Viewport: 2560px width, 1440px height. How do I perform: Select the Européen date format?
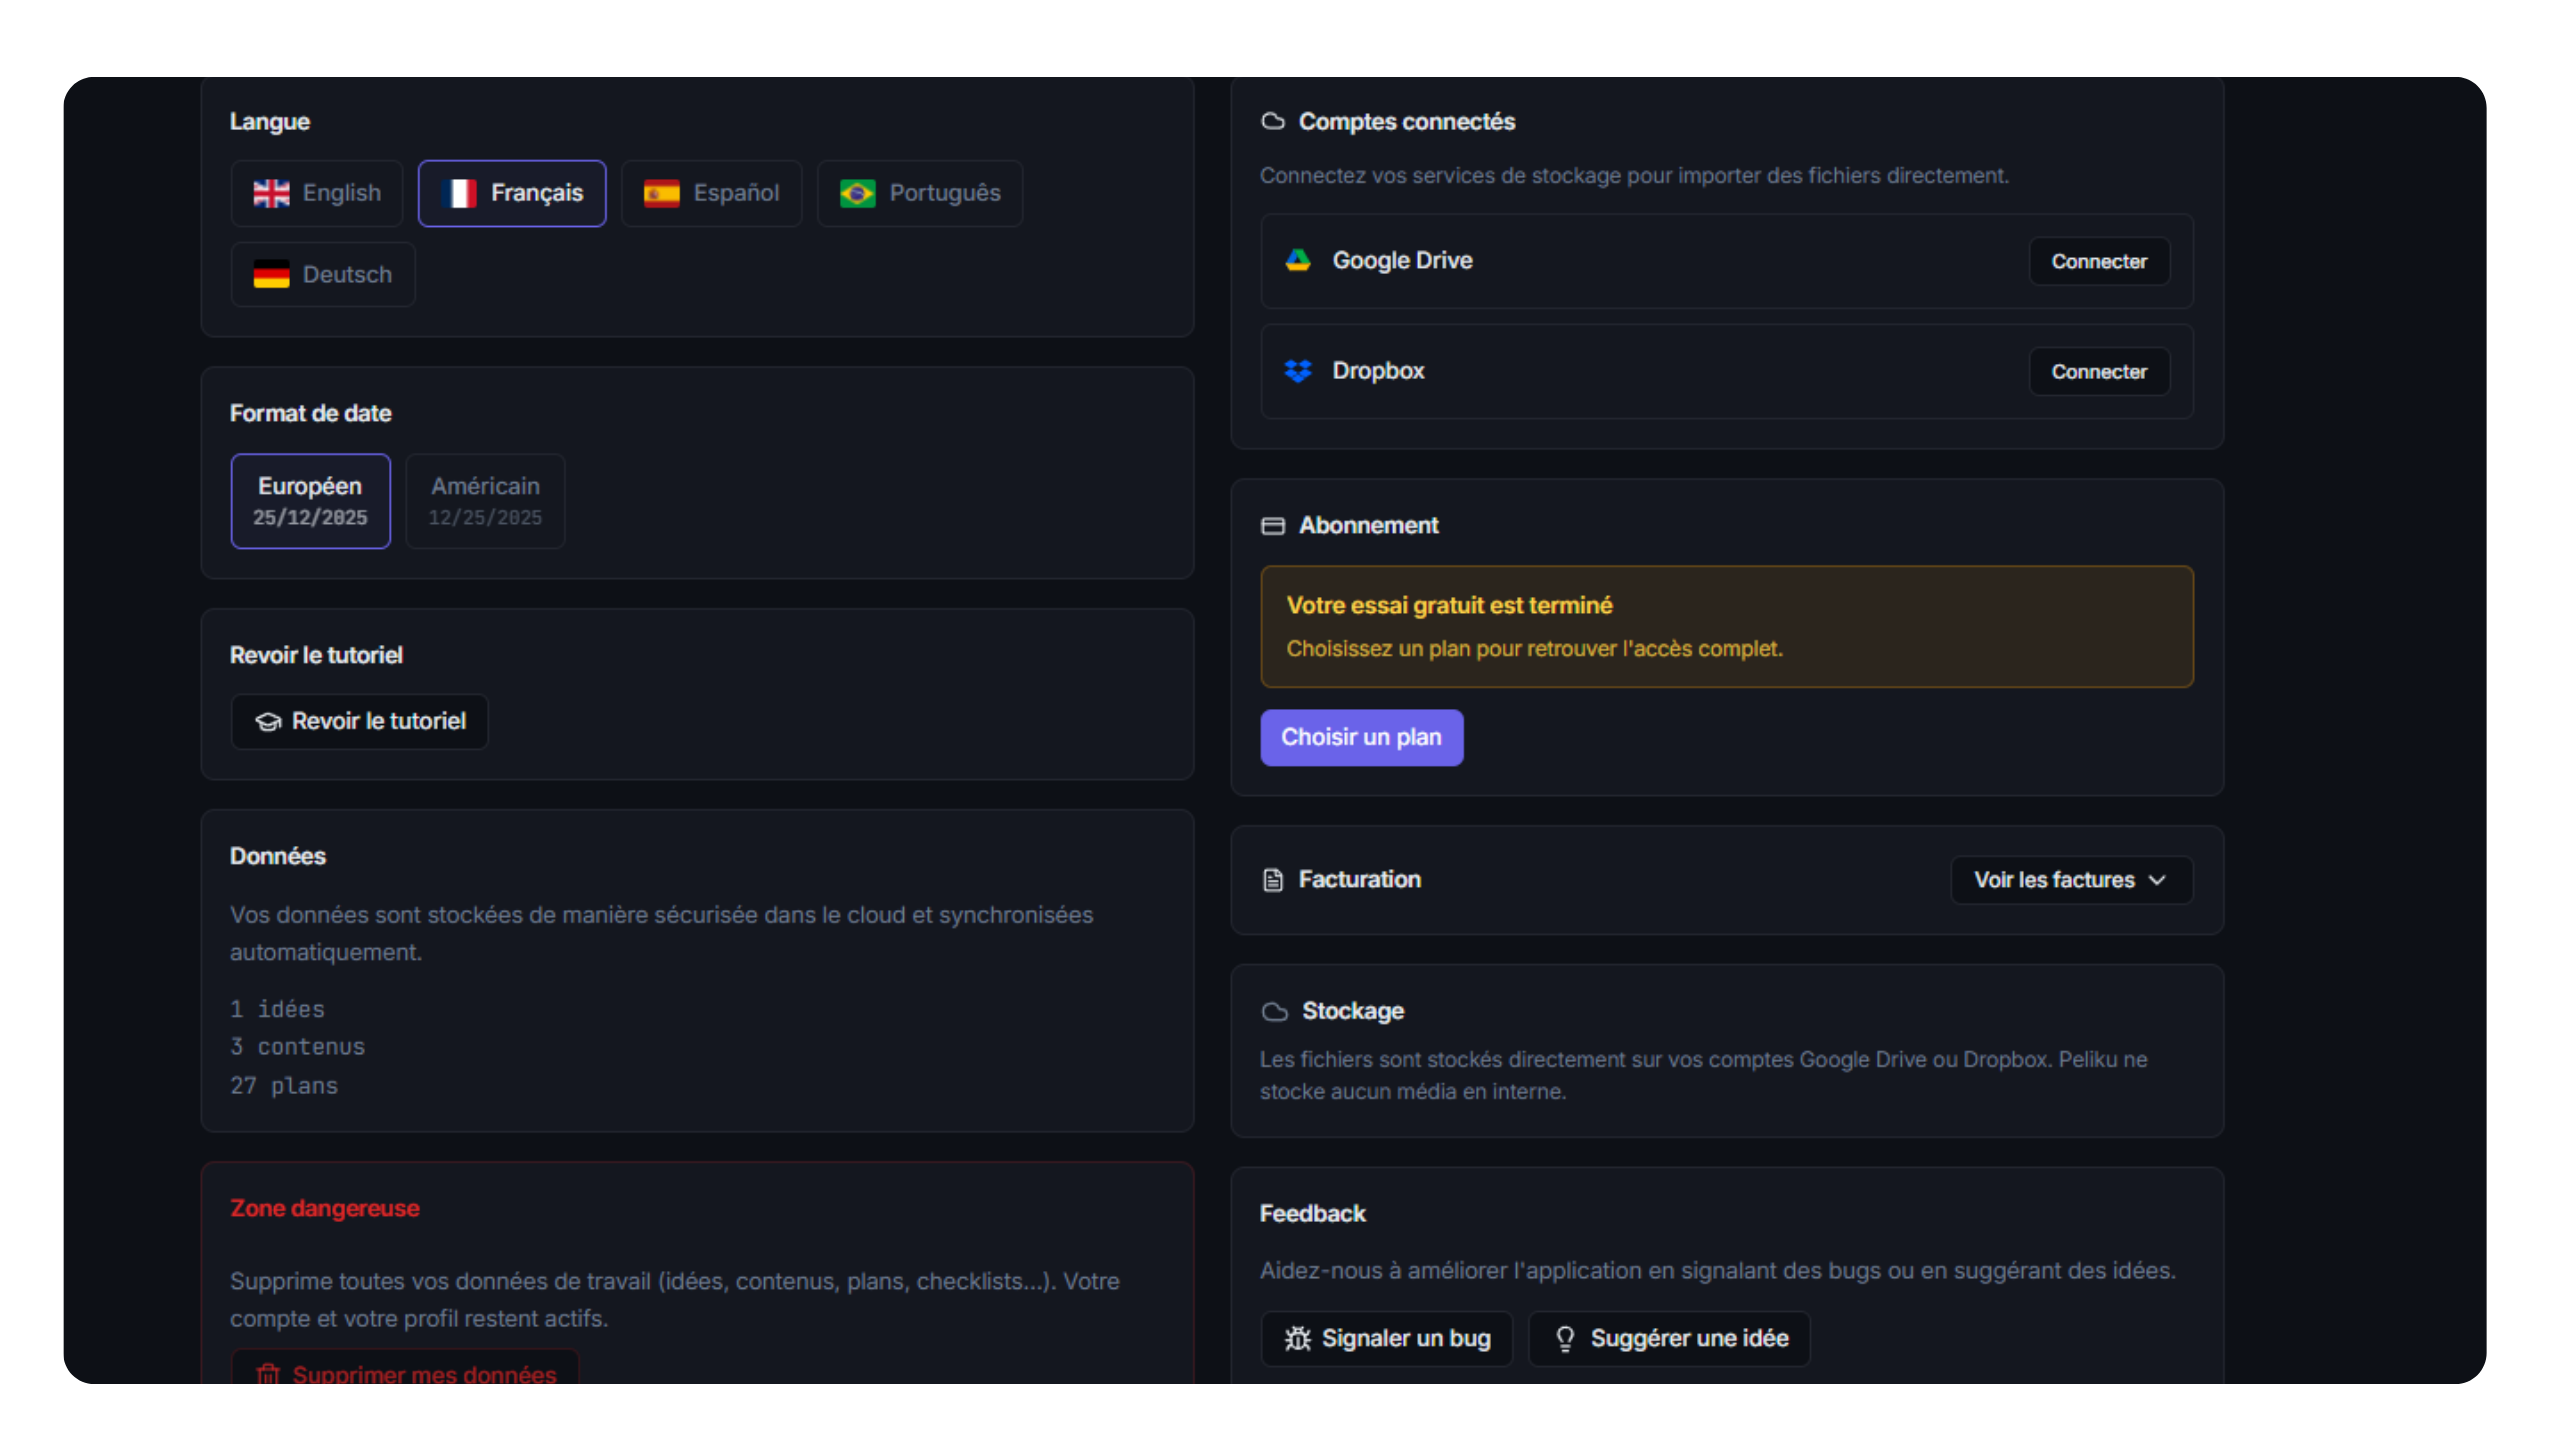pyautogui.click(x=310, y=500)
